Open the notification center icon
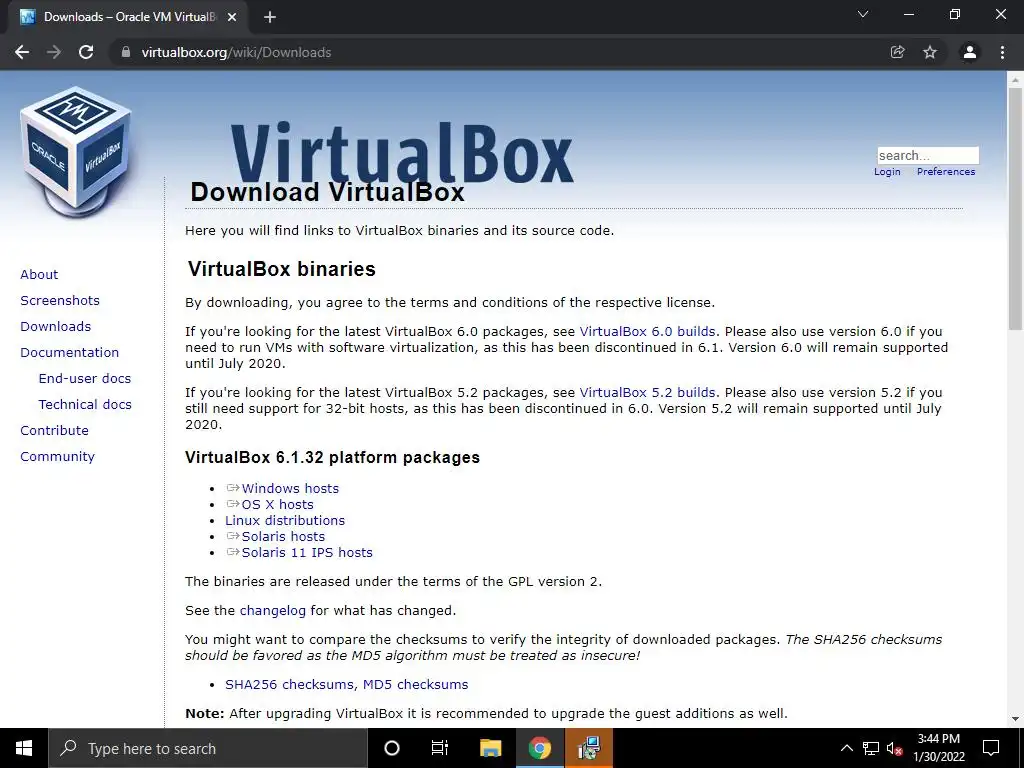1024x768 pixels. coord(991,748)
